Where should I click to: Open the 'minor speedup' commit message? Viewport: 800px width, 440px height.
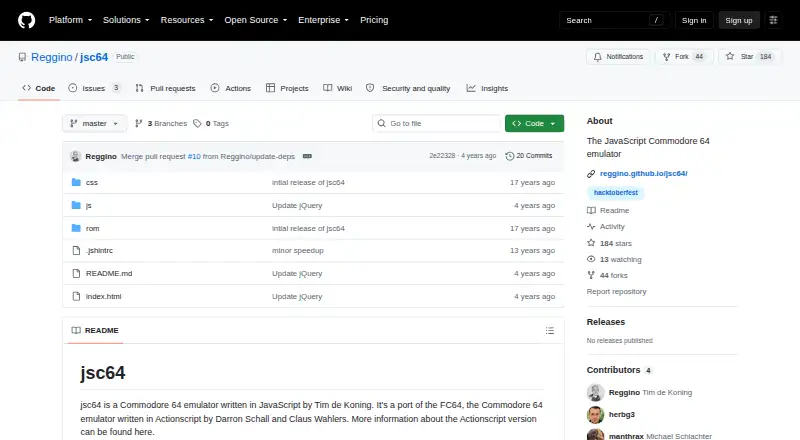(297, 251)
